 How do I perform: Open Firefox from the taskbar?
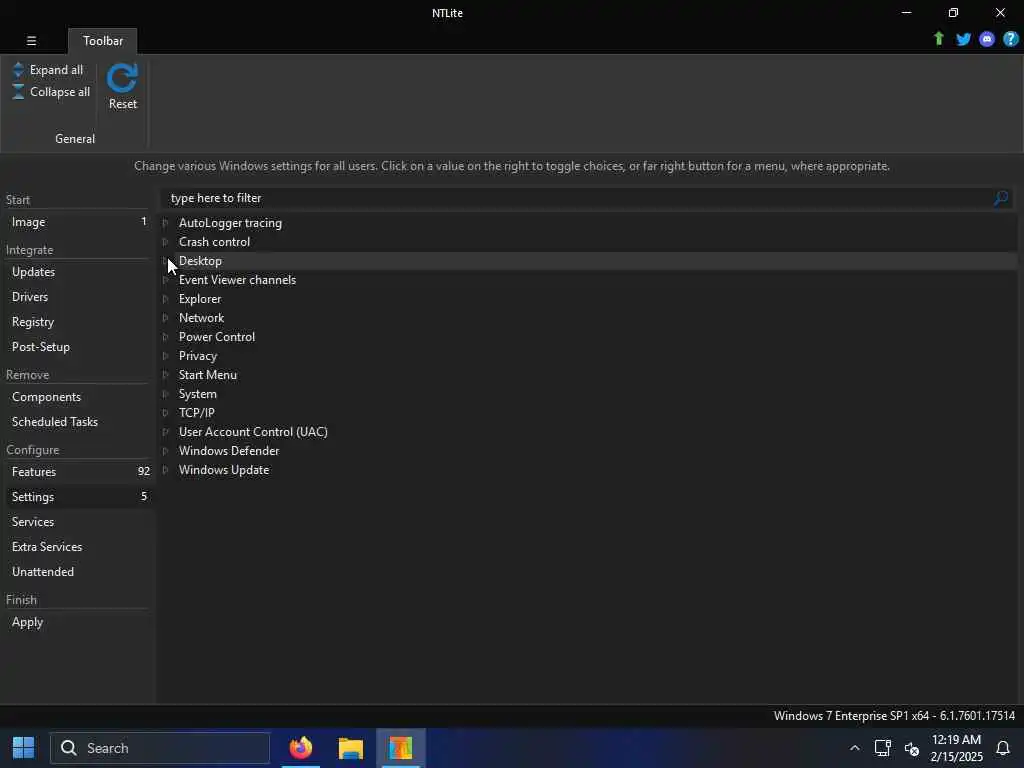301,748
